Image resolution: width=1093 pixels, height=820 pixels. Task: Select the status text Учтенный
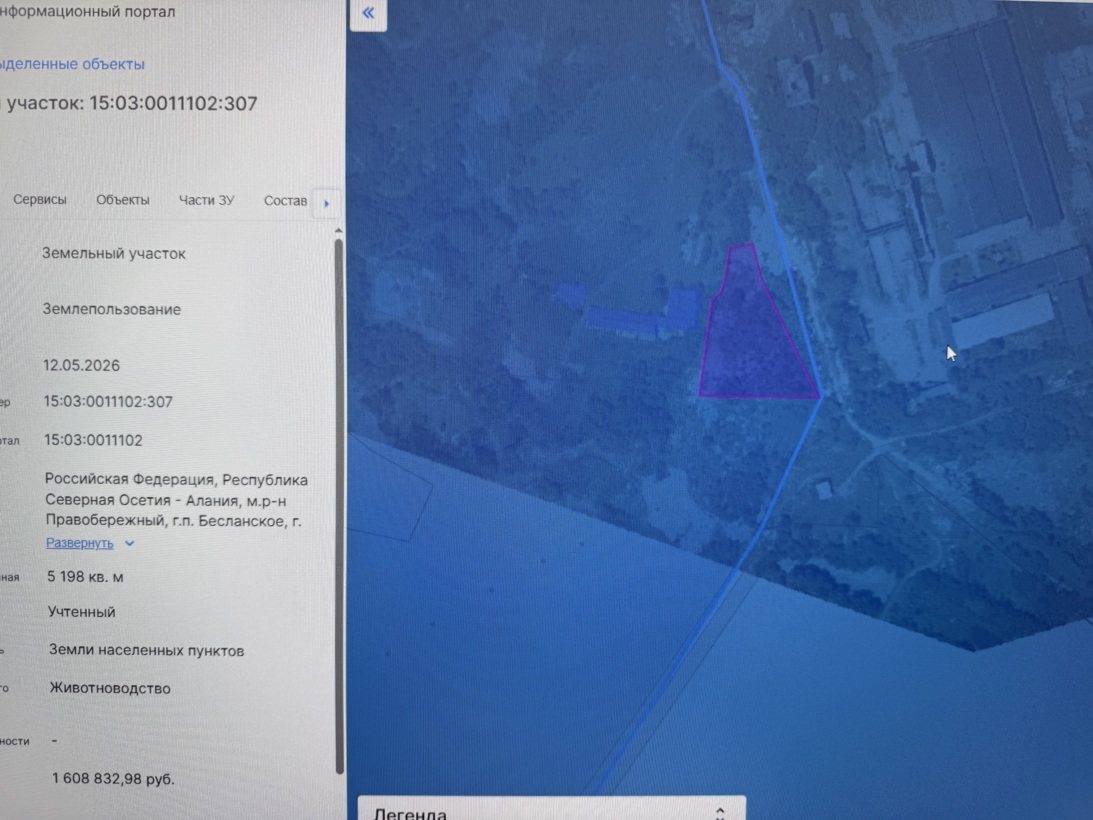coord(82,612)
